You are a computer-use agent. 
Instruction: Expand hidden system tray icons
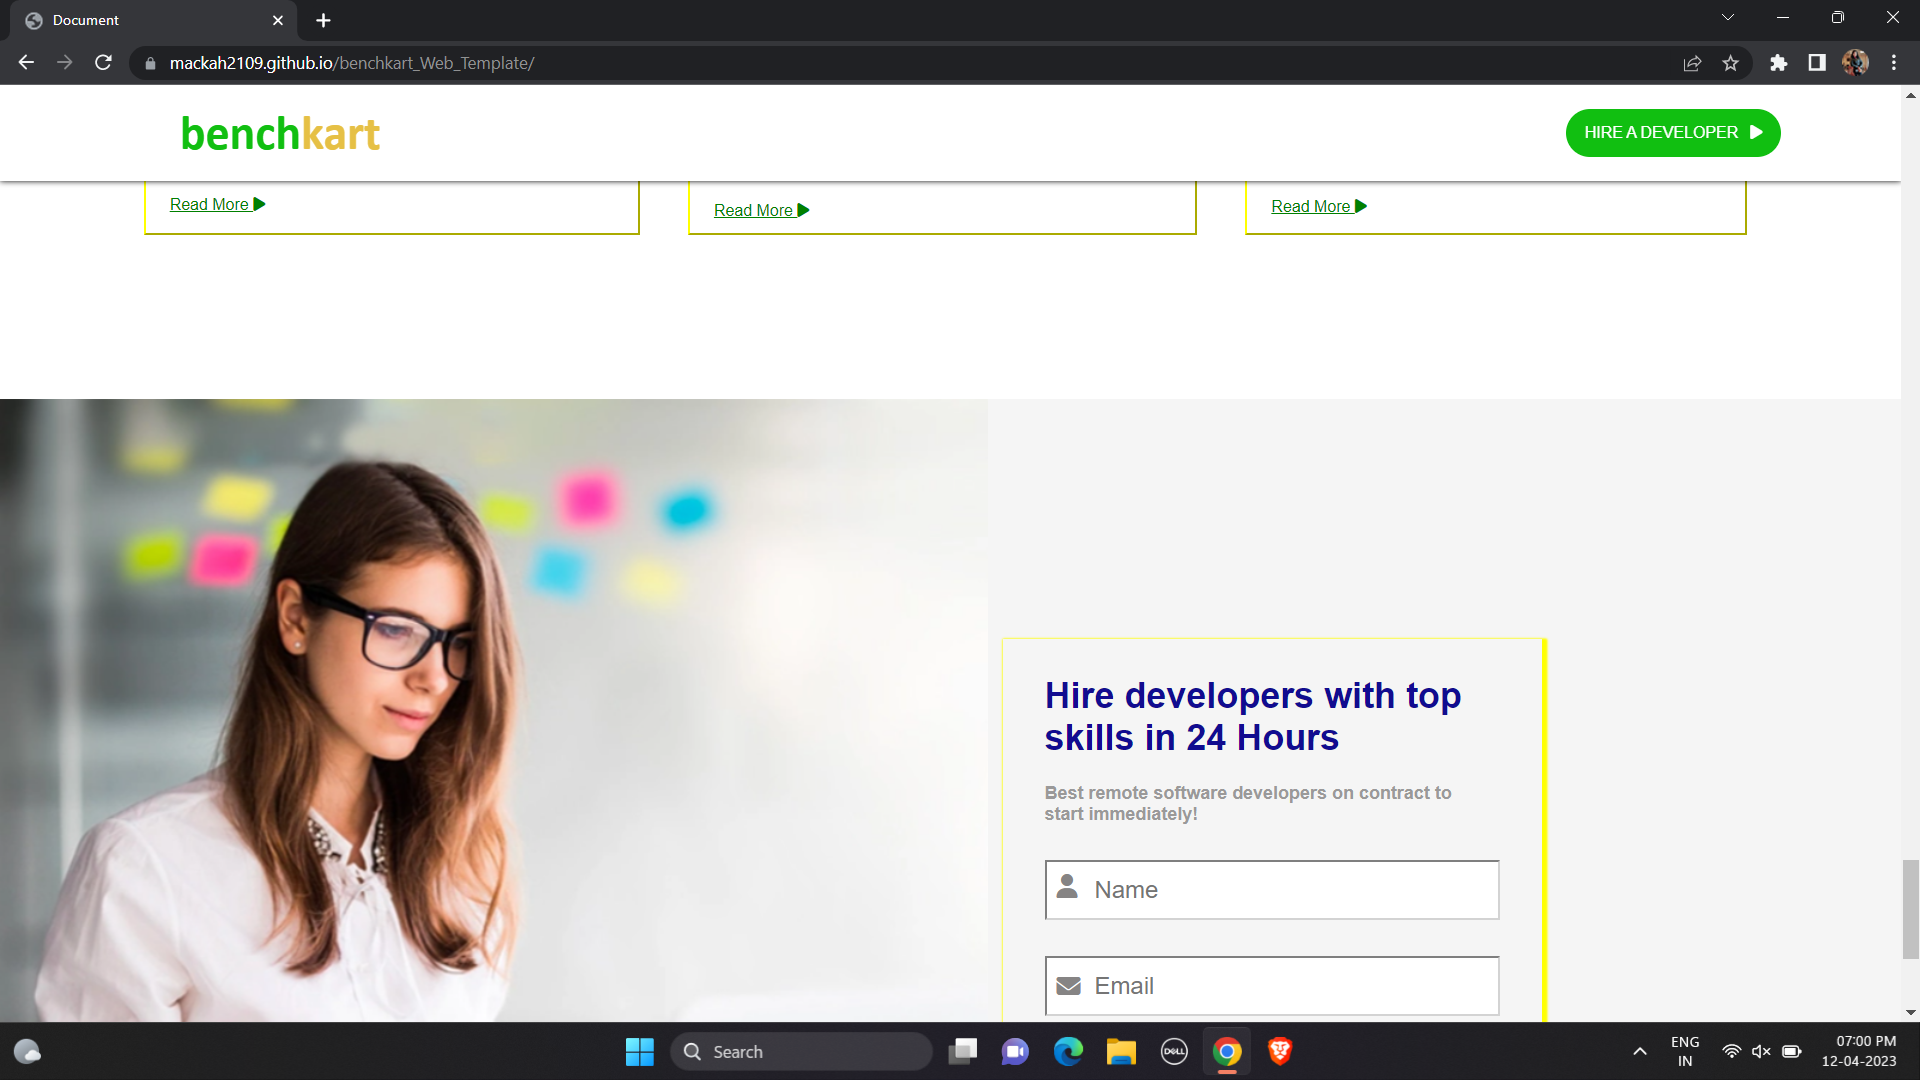click(1640, 1051)
